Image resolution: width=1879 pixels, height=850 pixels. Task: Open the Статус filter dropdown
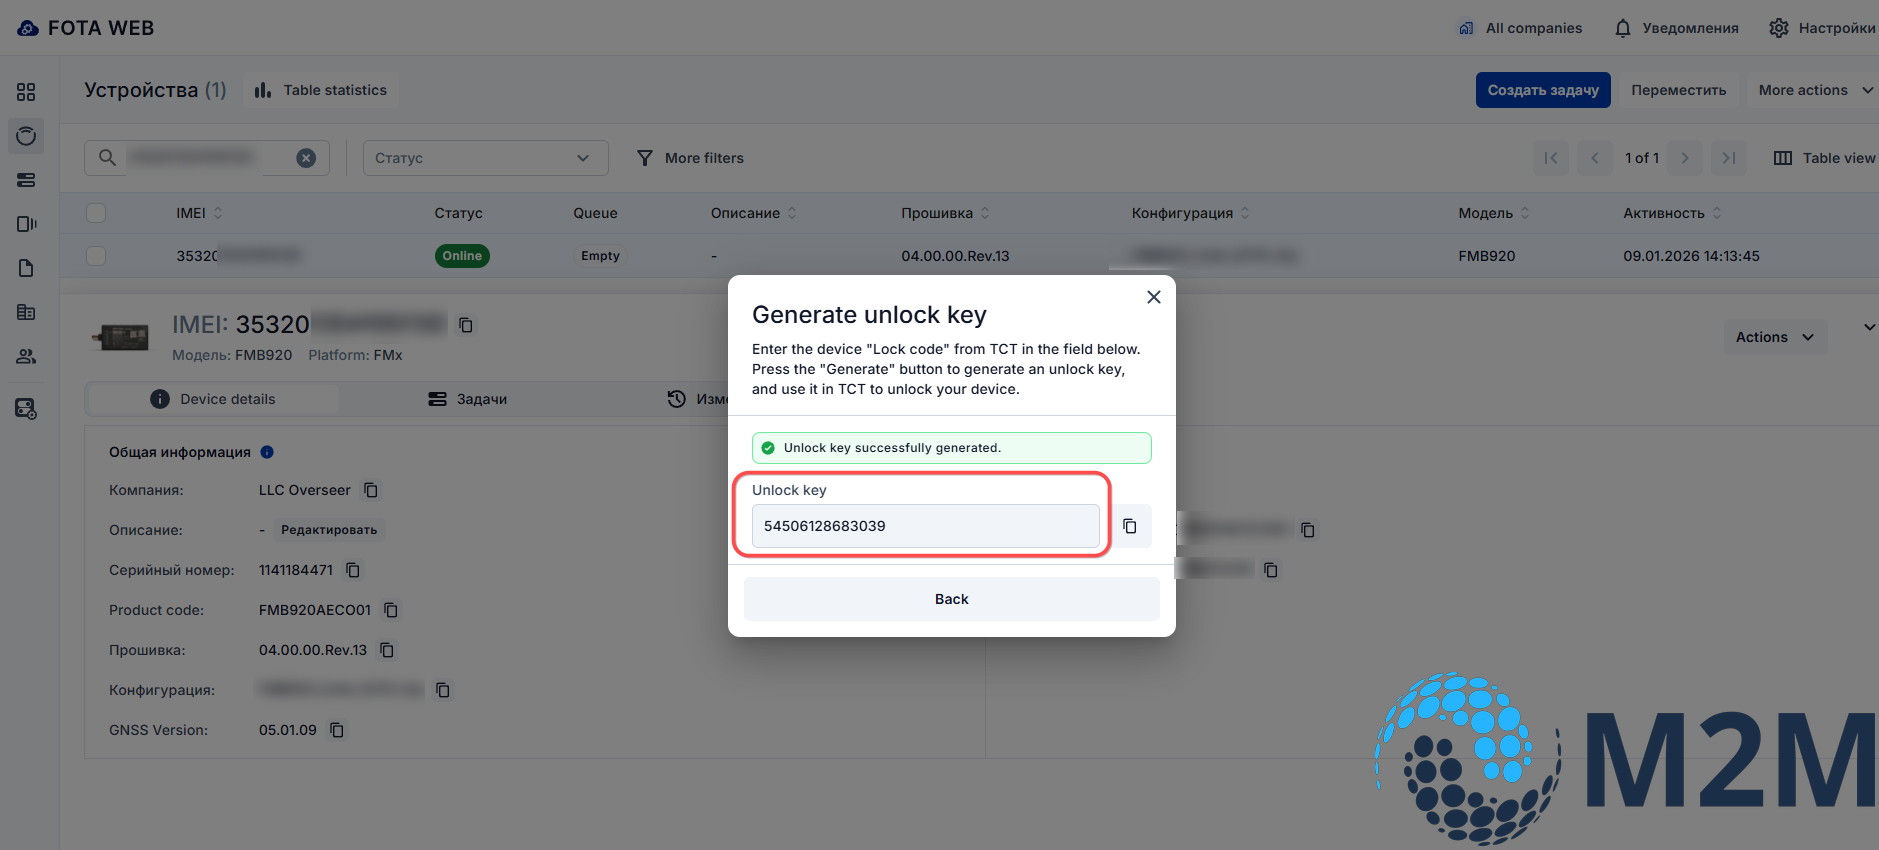click(x=485, y=158)
